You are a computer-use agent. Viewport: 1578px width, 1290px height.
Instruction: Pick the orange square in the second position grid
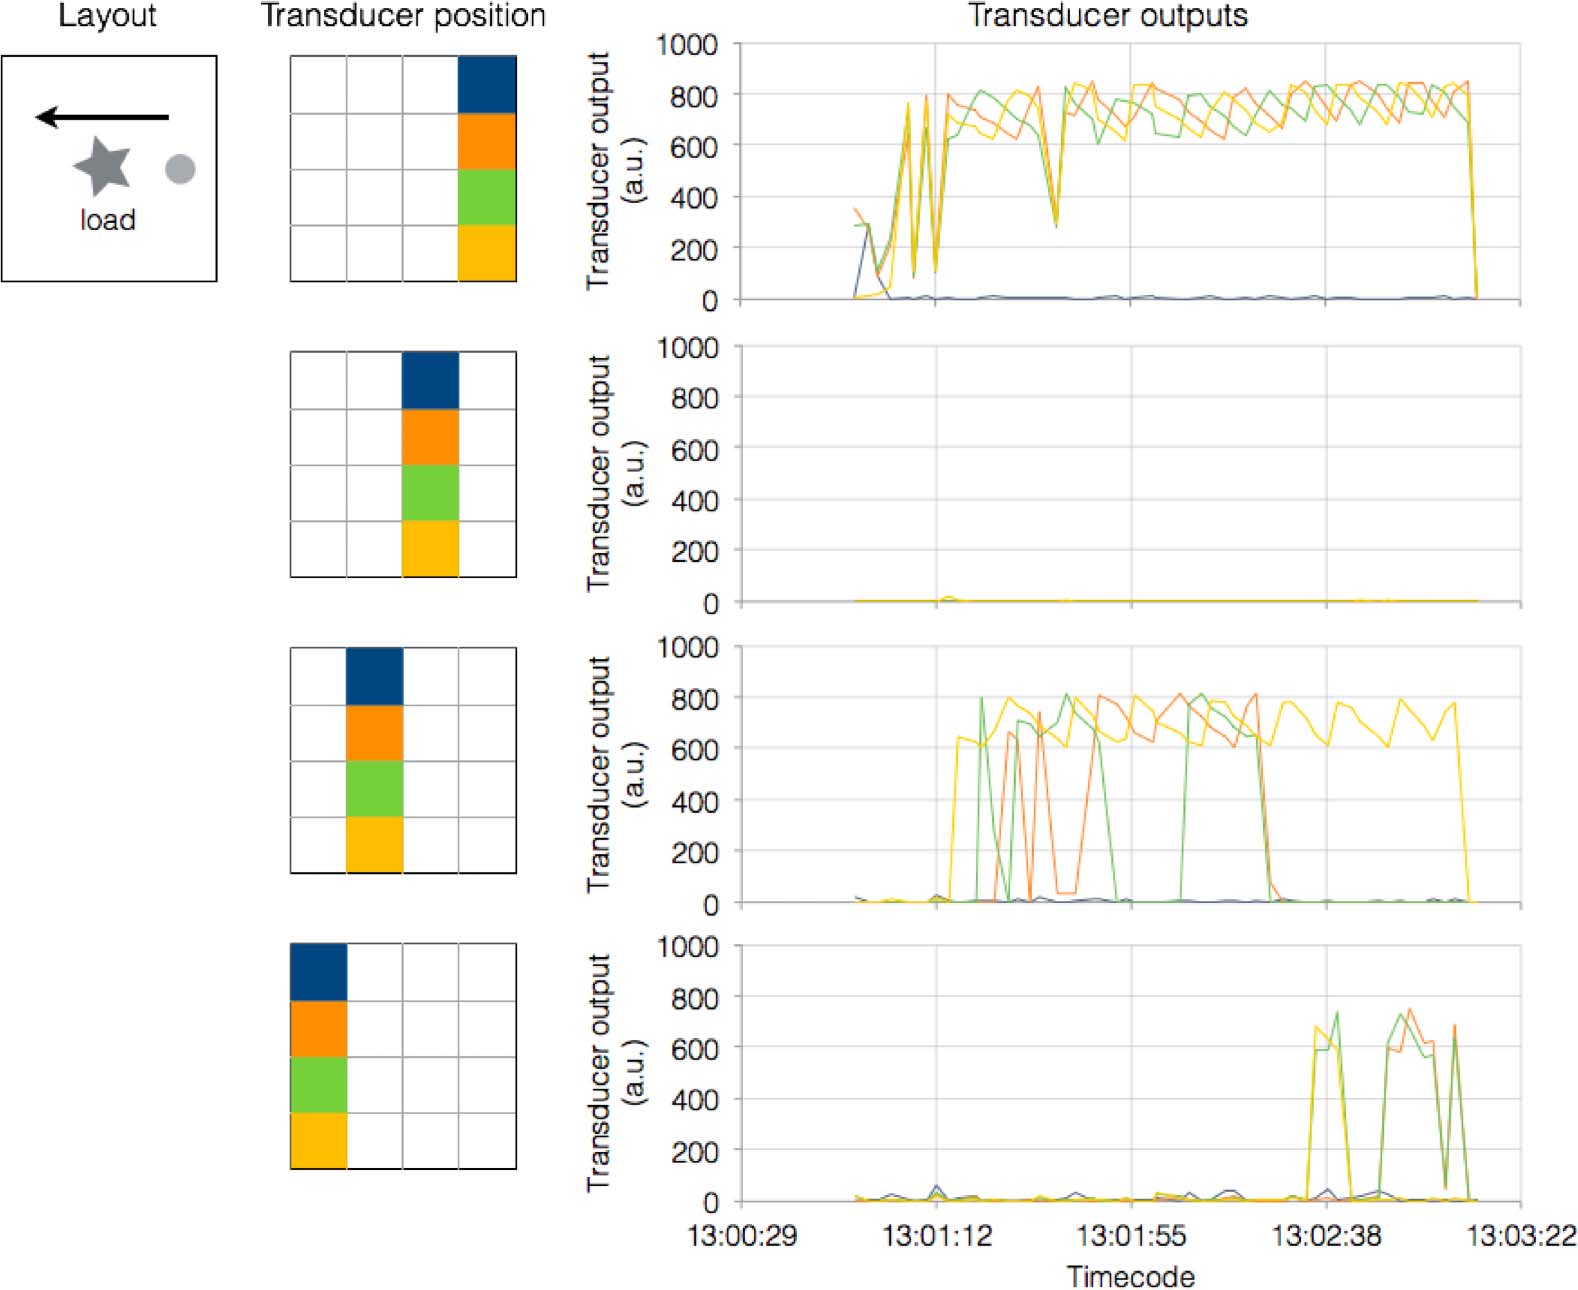(431, 437)
